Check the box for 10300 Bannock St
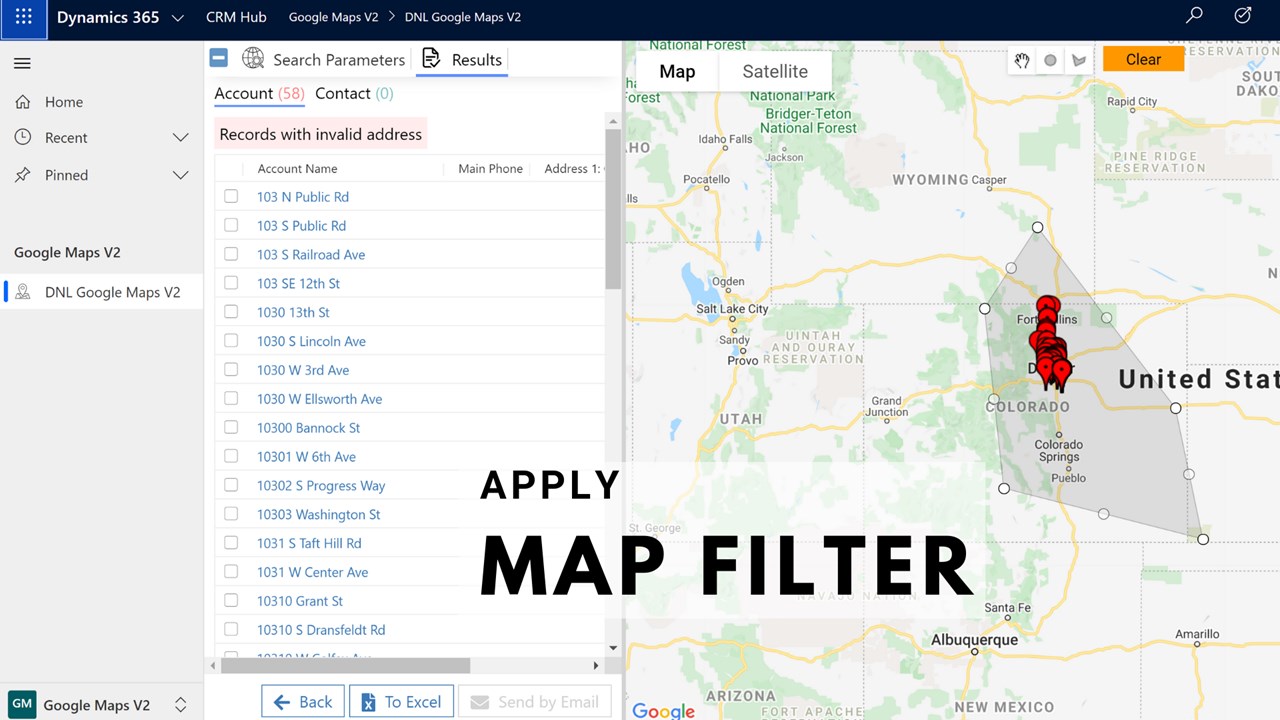This screenshot has height=720, width=1280. [231, 427]
